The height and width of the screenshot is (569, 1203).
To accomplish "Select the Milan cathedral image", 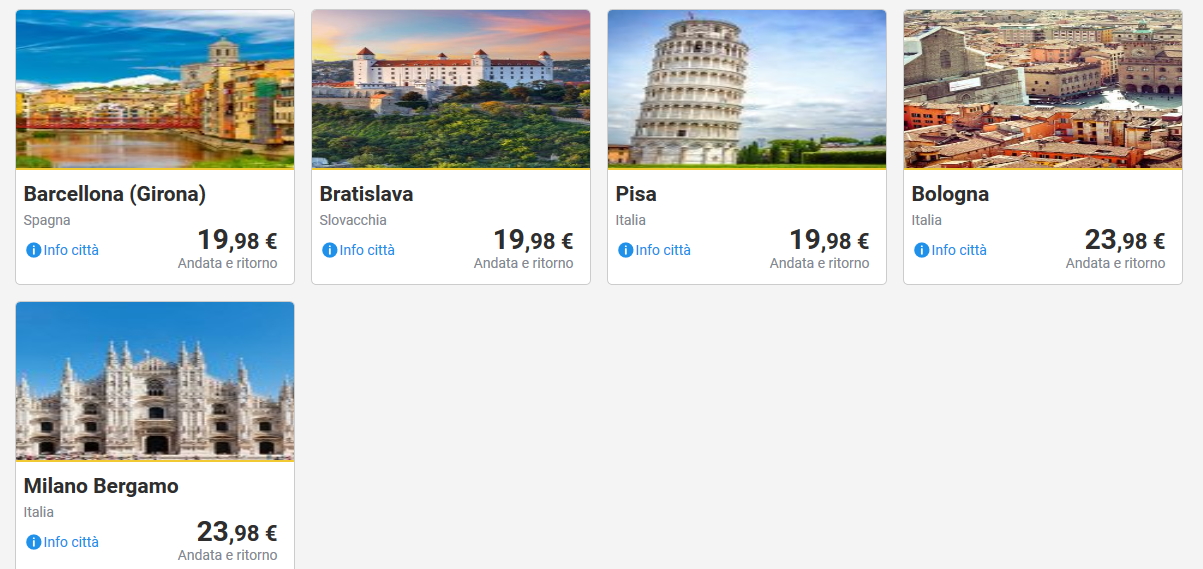I will tap(155, 381).
